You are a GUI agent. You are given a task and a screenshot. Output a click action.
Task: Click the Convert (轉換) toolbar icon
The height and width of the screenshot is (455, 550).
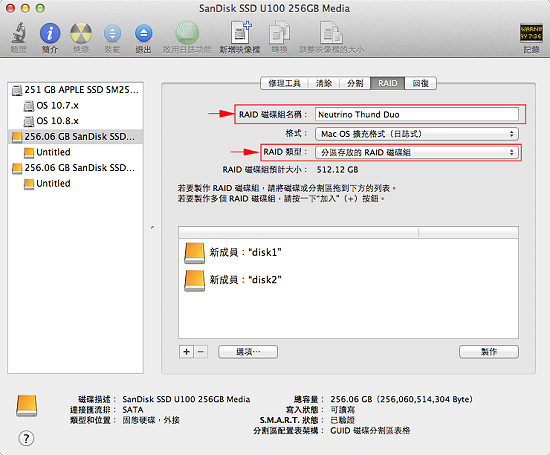280,33
